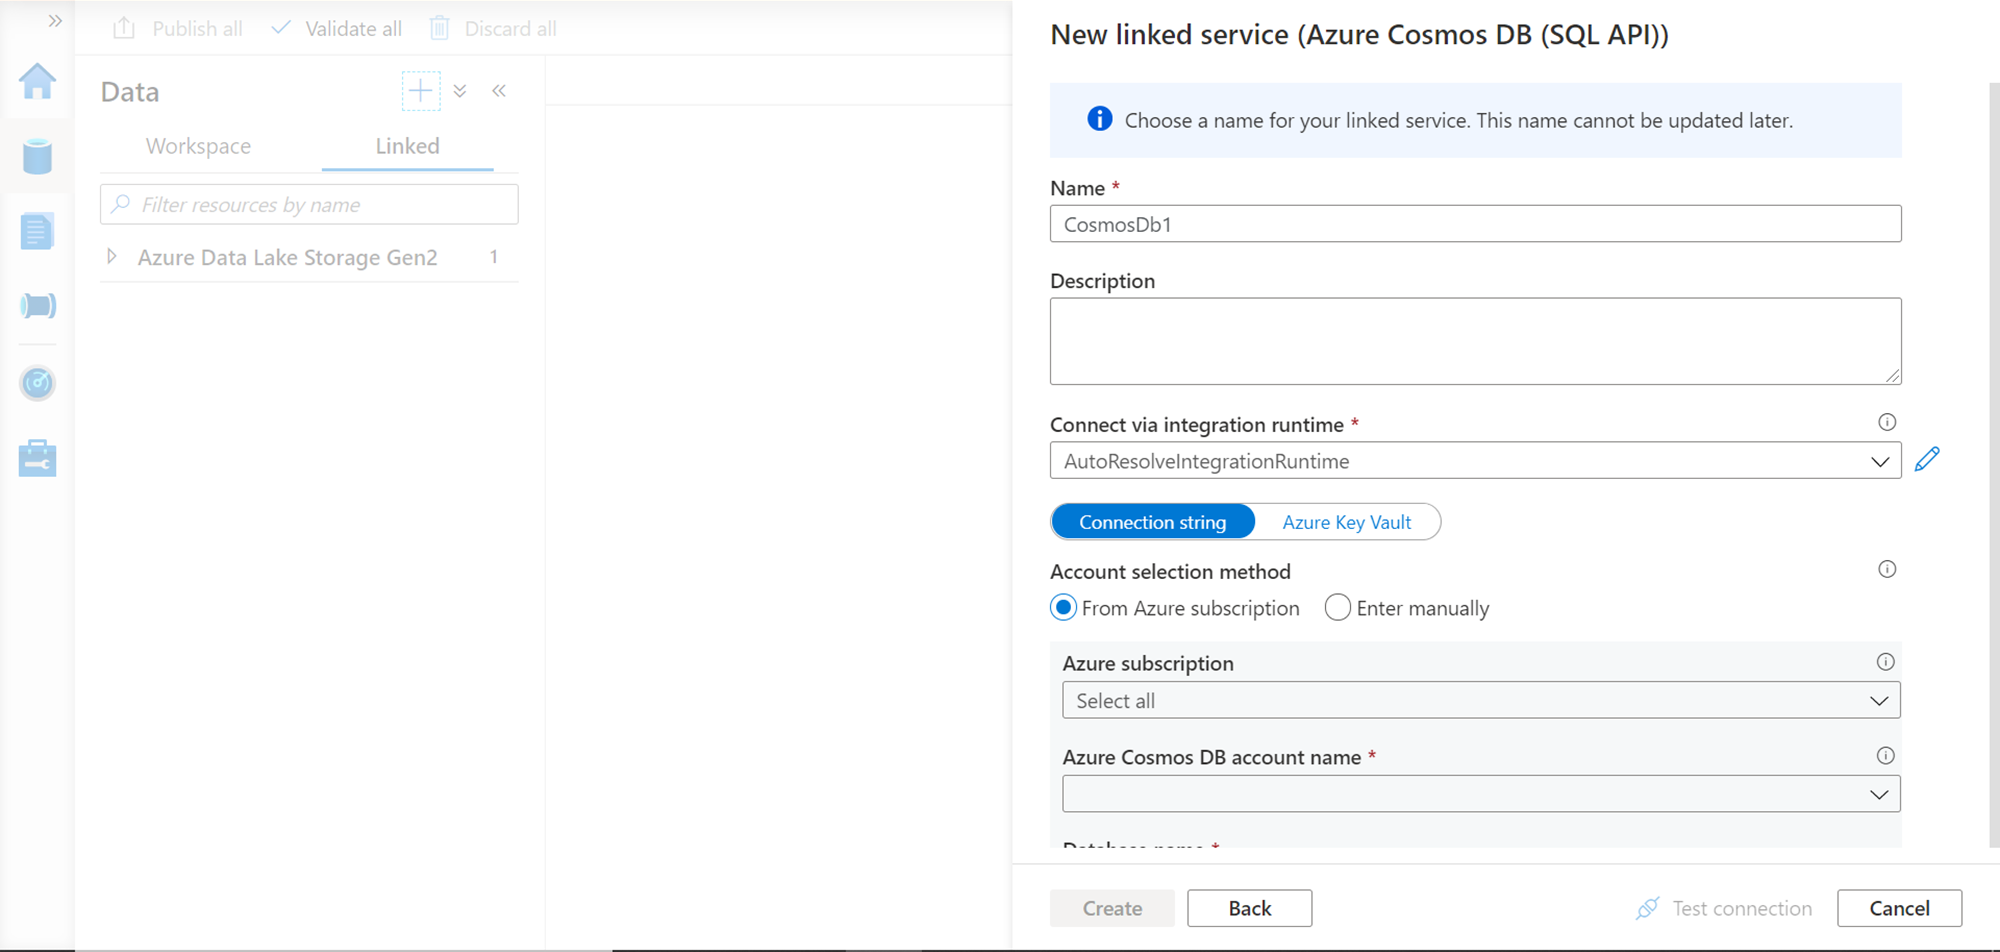The image size is (2000, 952).
Task: Open the Develop hub document icon
Action: coord(37,231)
